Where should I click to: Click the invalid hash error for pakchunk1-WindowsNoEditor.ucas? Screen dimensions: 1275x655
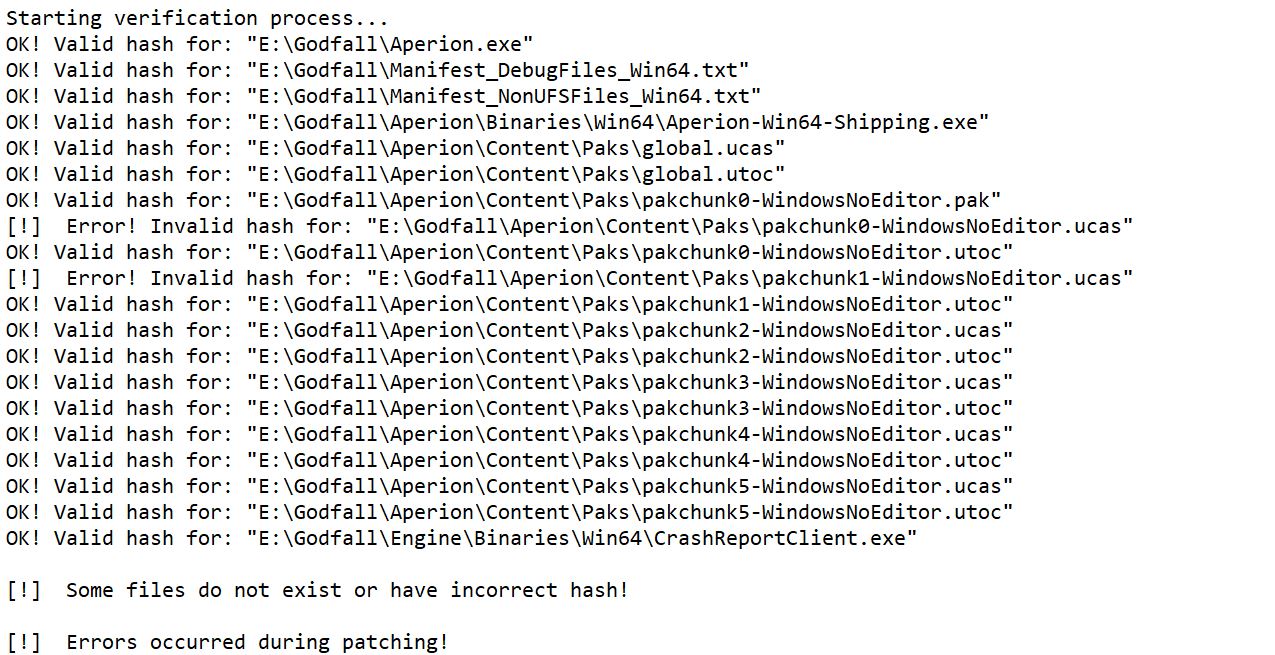[x=570, y=278]
